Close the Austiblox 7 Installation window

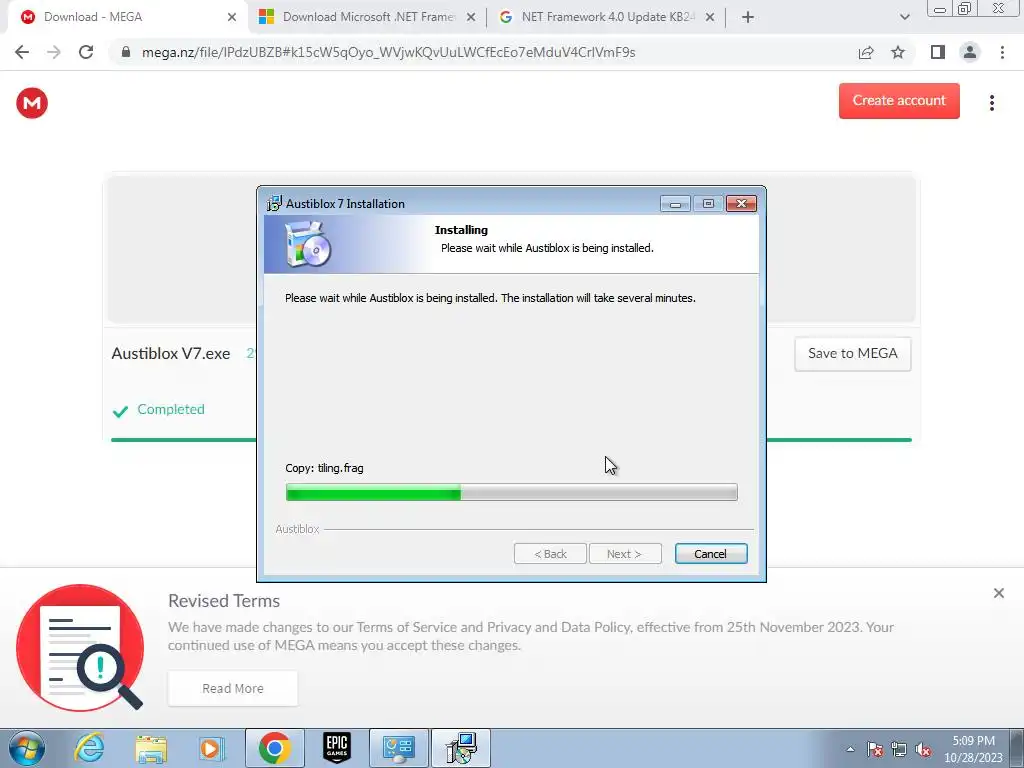741,204
